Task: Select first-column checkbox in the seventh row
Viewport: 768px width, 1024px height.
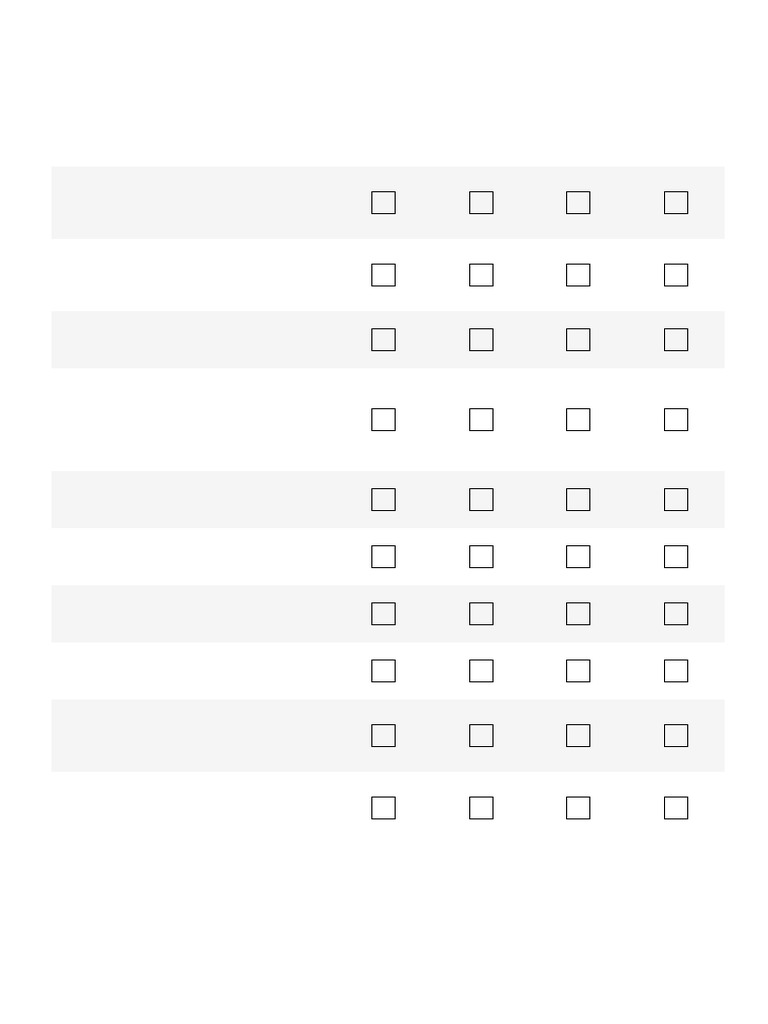Action: (x=383, y=614)
